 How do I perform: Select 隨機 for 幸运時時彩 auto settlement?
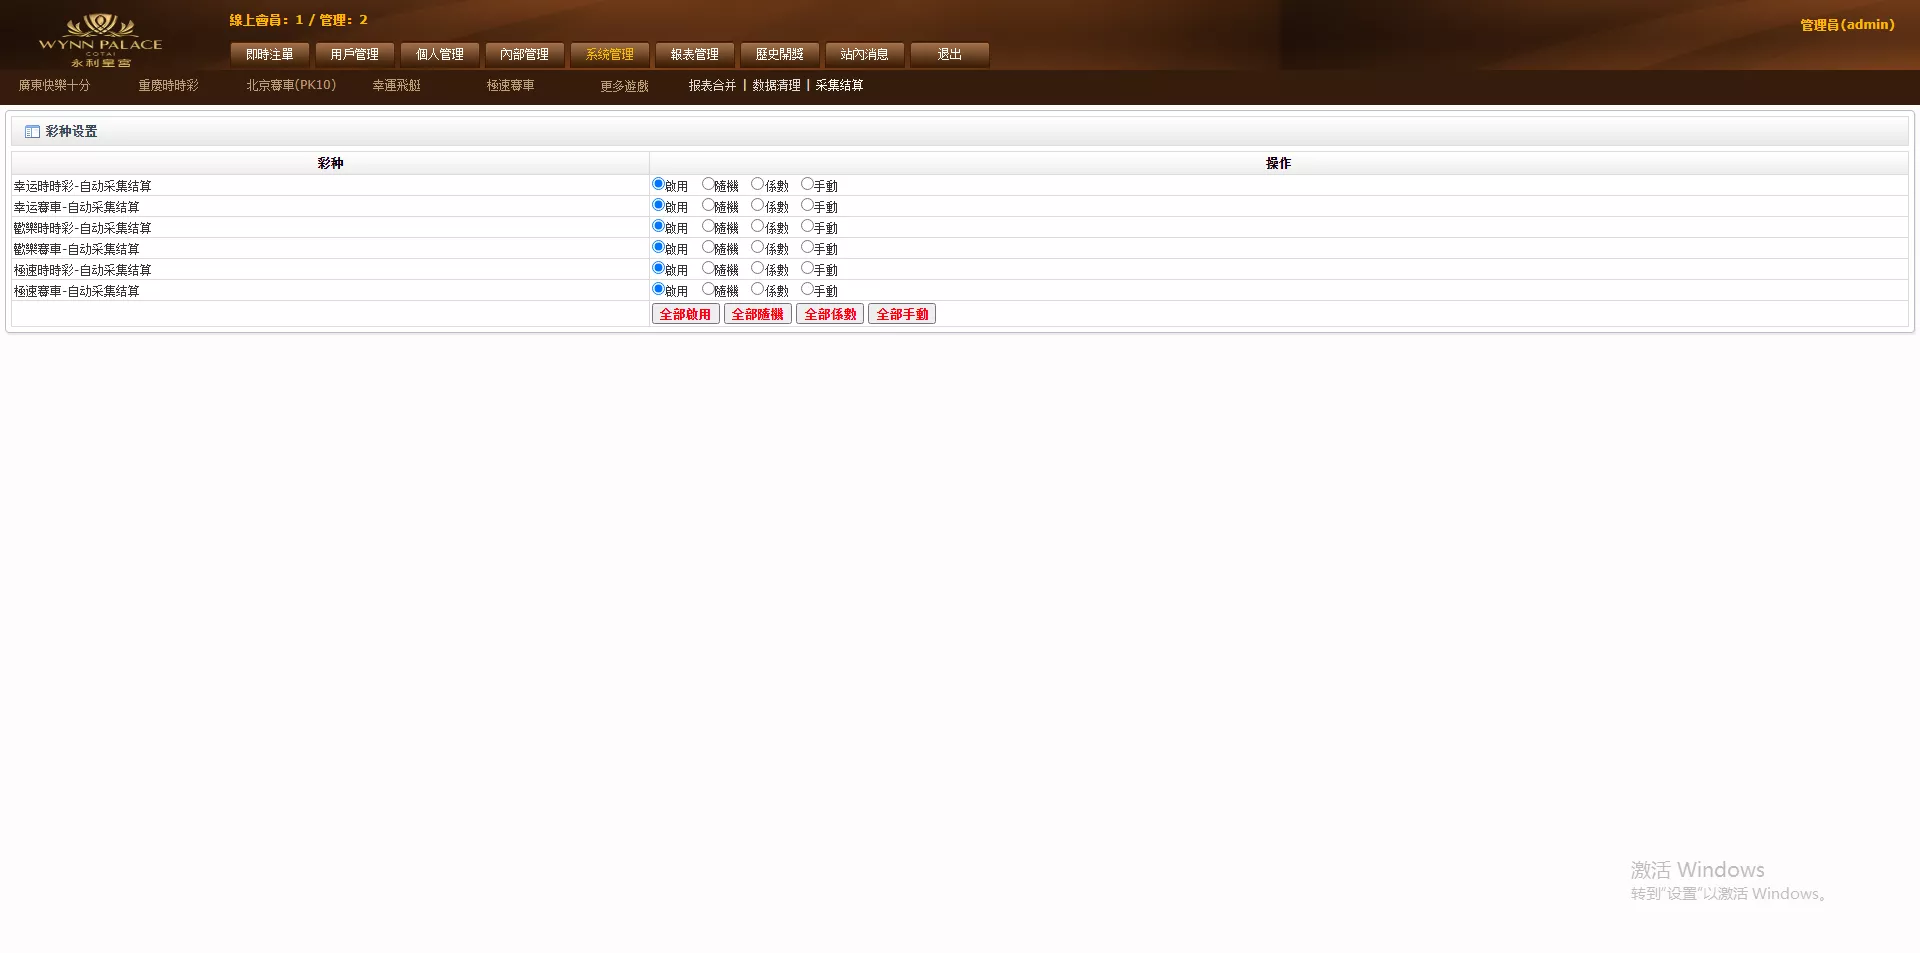pos(708,184)
